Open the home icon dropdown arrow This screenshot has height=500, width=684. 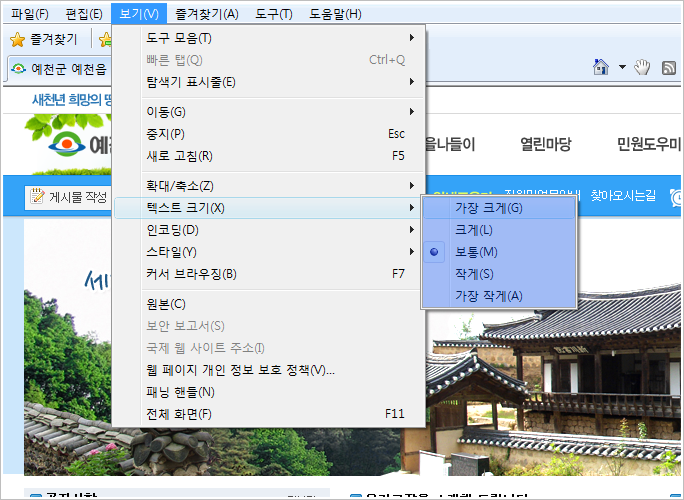click(622, 67)
